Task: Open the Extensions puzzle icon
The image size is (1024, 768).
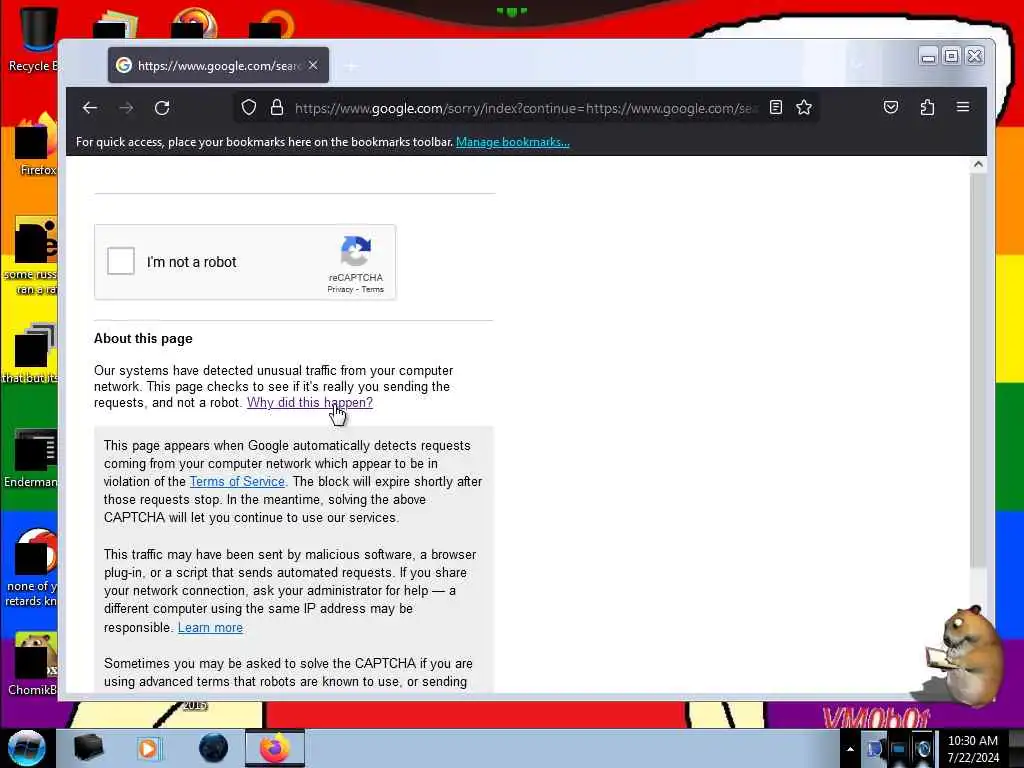Action: pos(927,107)
